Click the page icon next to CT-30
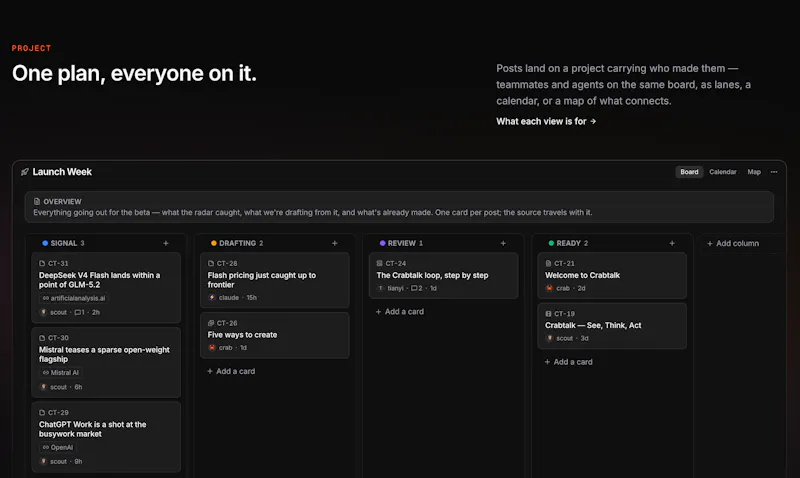Viewport: 800px width, 478px height. pos(42,338)
